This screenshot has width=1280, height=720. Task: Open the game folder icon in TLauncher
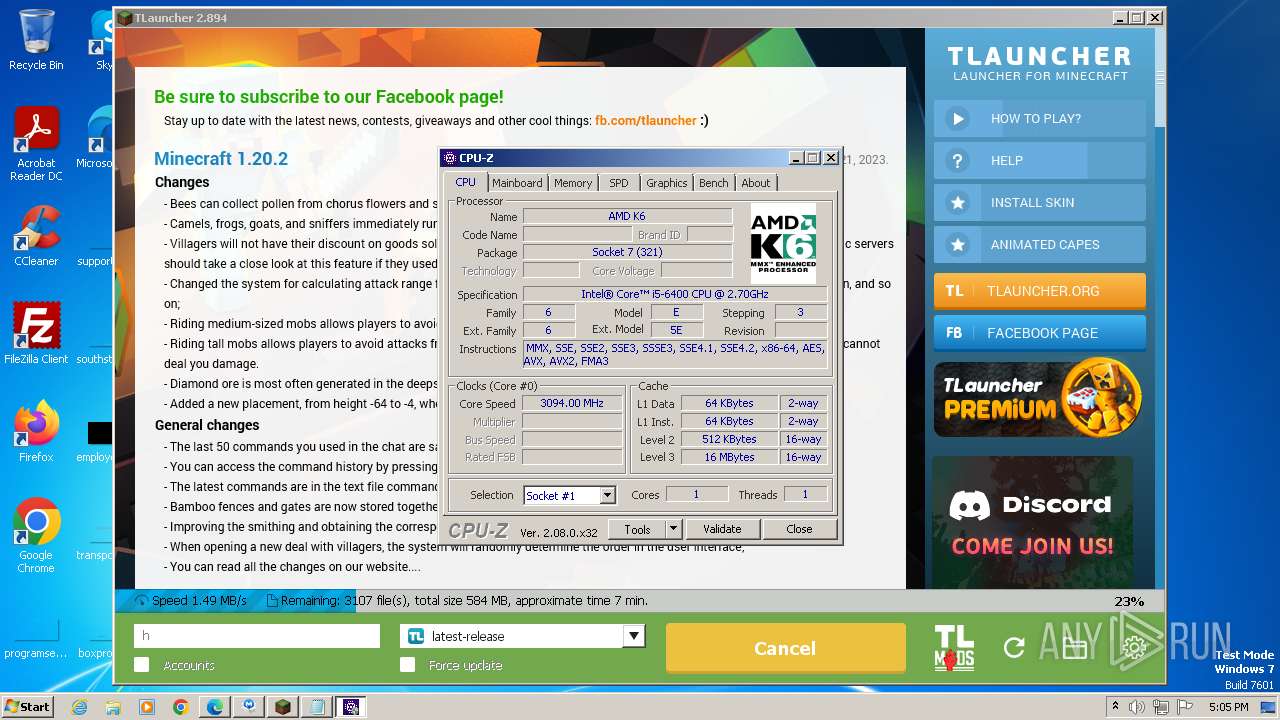pos(1074,648)
